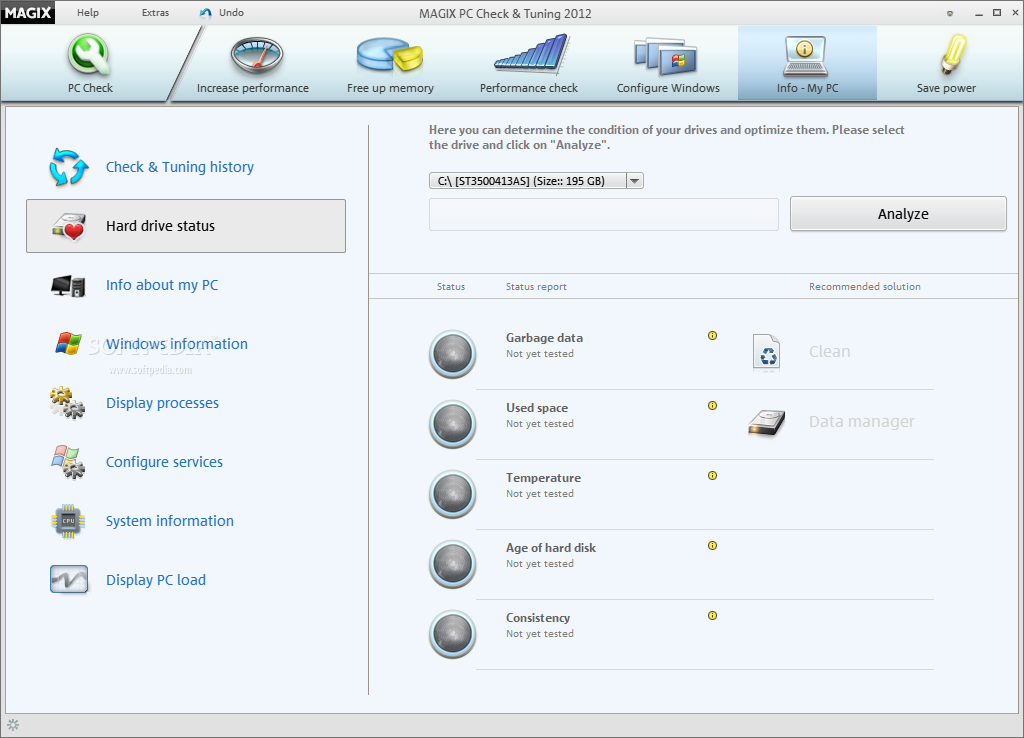Open Check & Tuning history link

click(180, 167)
